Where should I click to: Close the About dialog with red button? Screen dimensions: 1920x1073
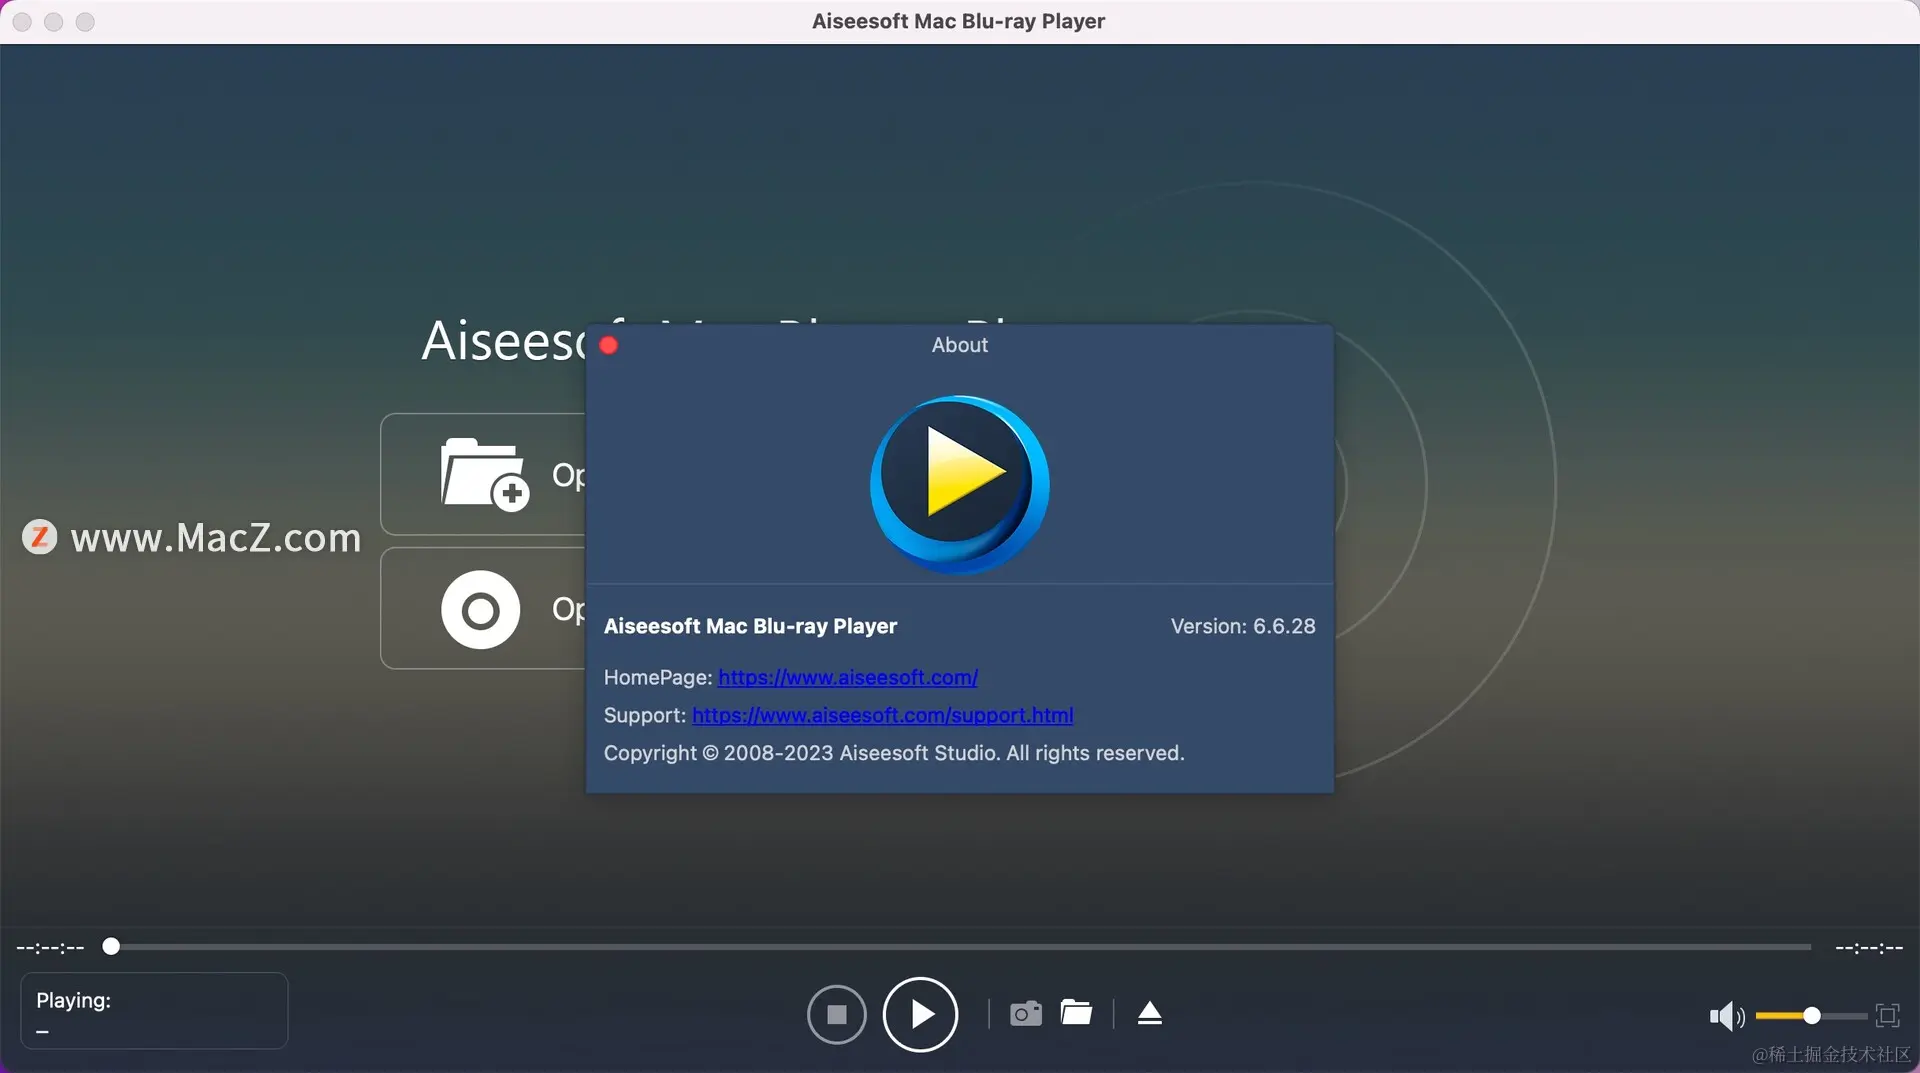(x=608, y=345)
